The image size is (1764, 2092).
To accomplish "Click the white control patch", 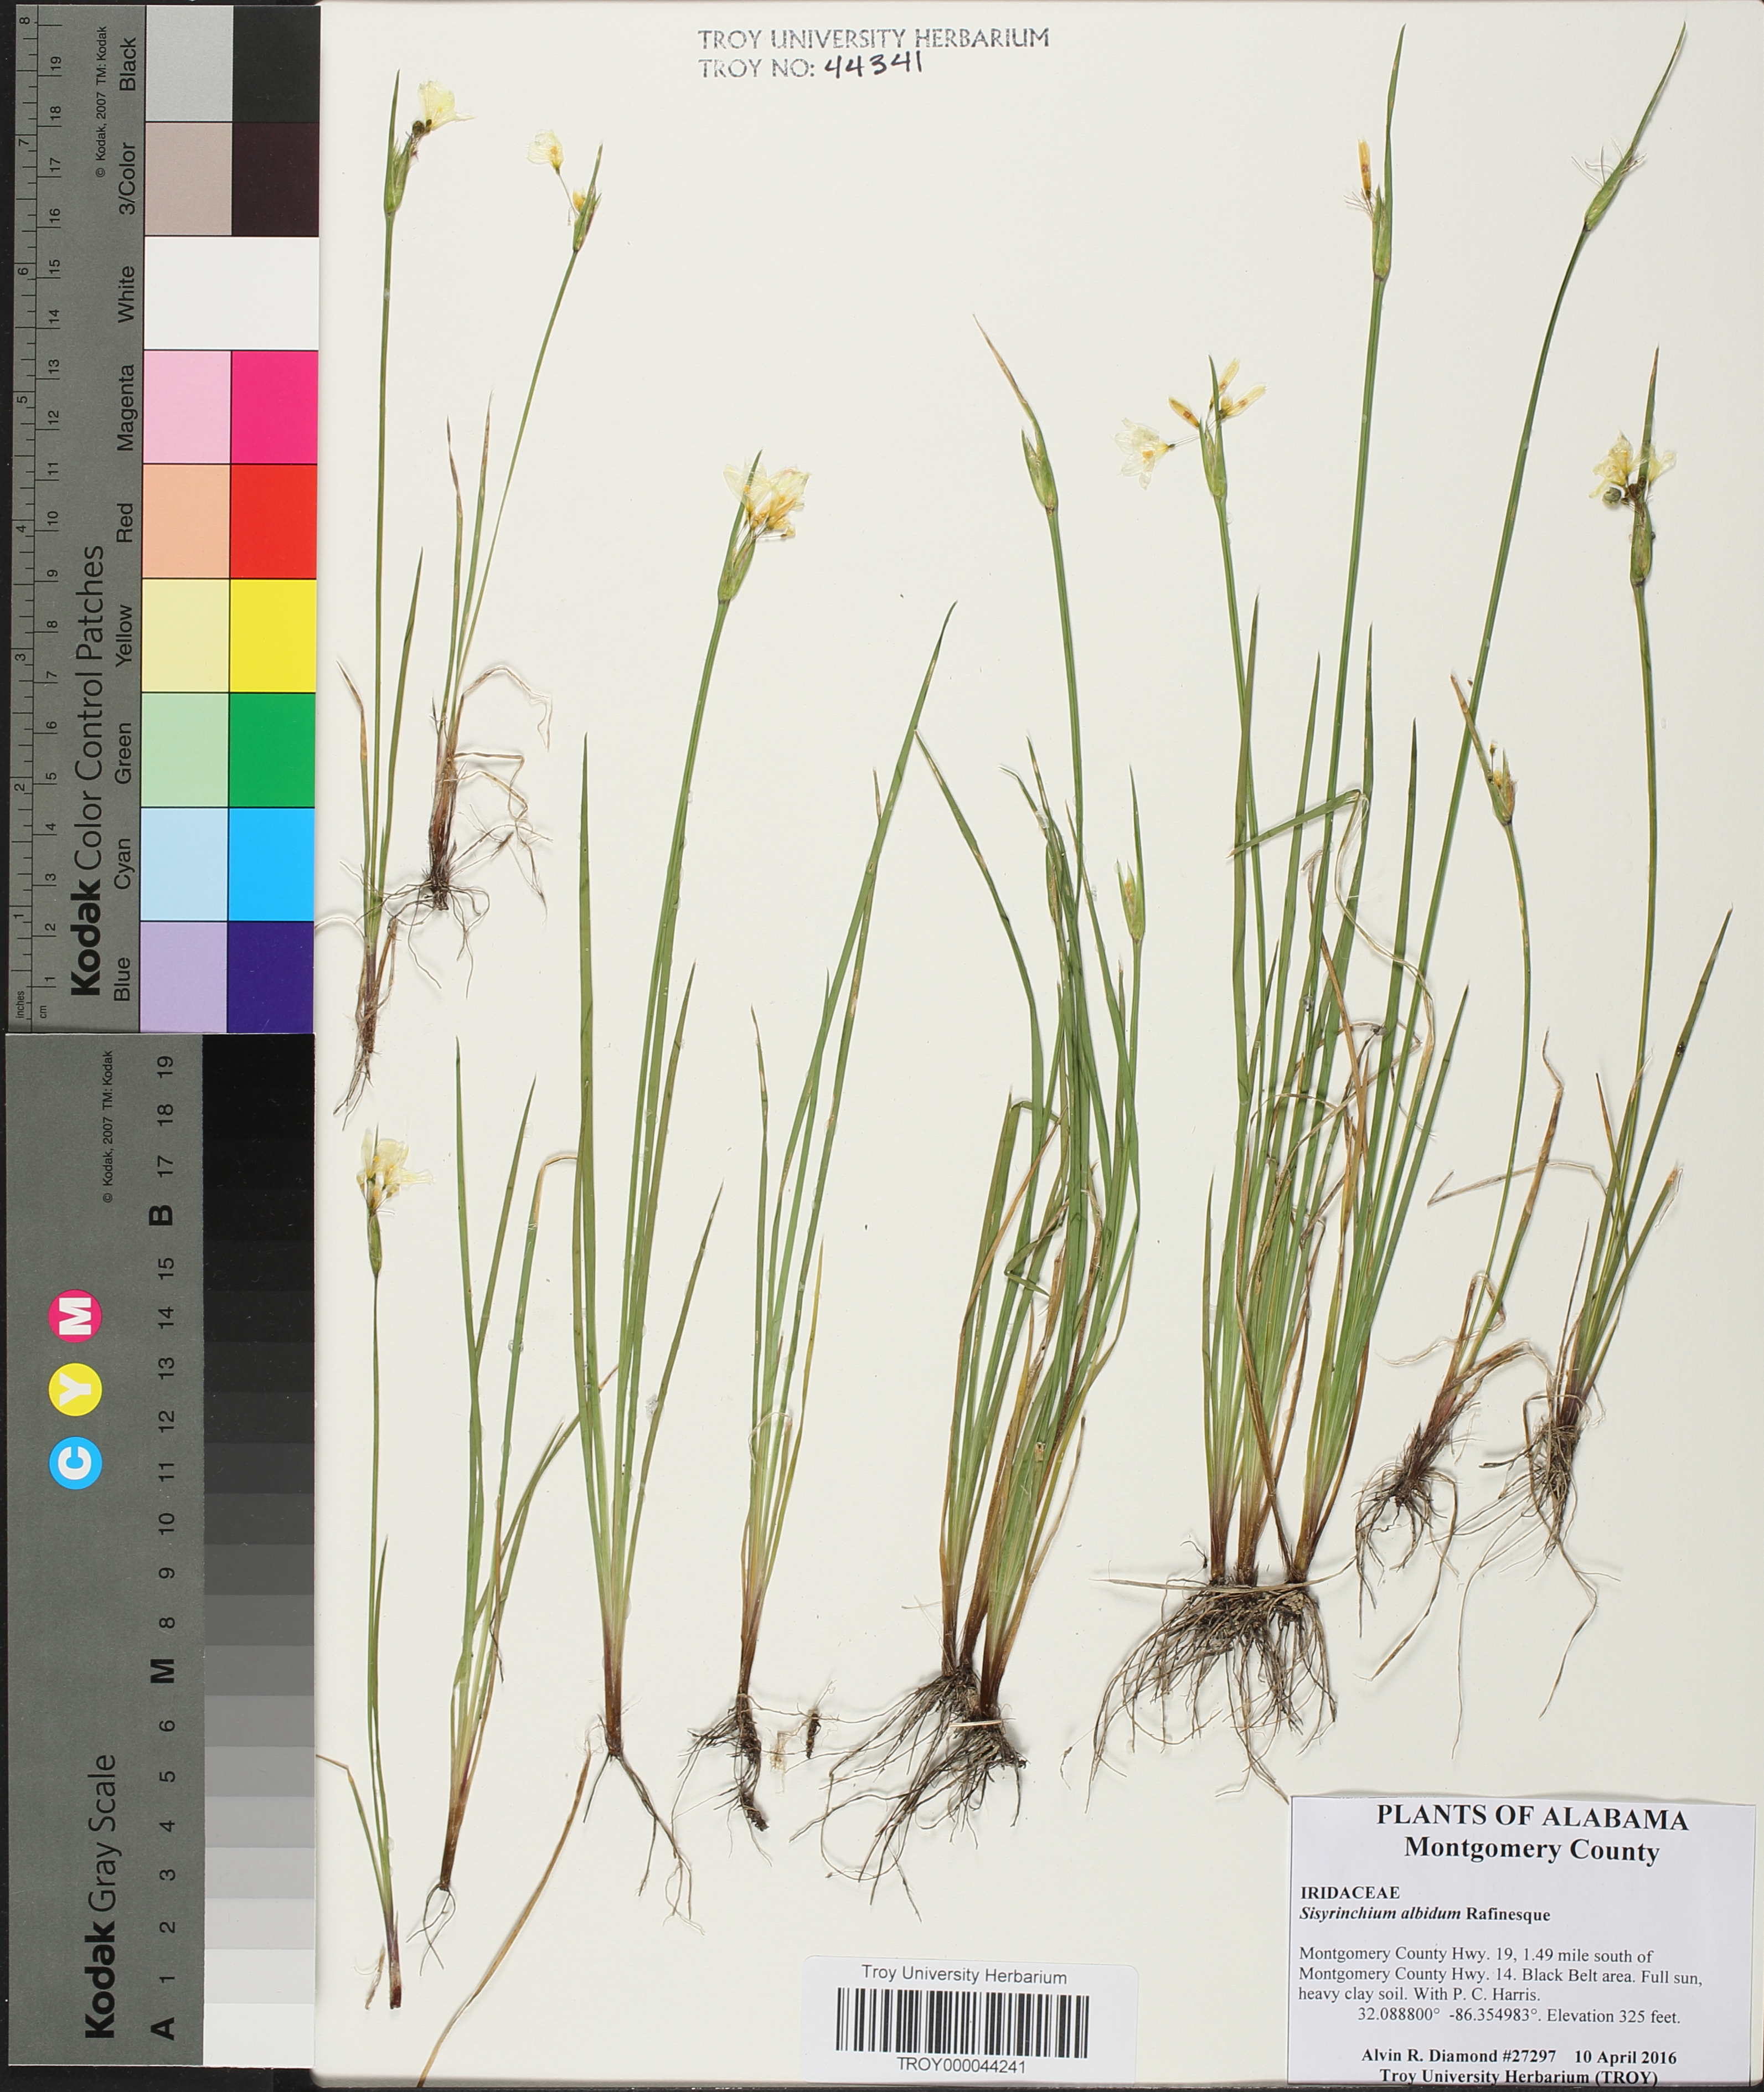I will pos(232,293).
